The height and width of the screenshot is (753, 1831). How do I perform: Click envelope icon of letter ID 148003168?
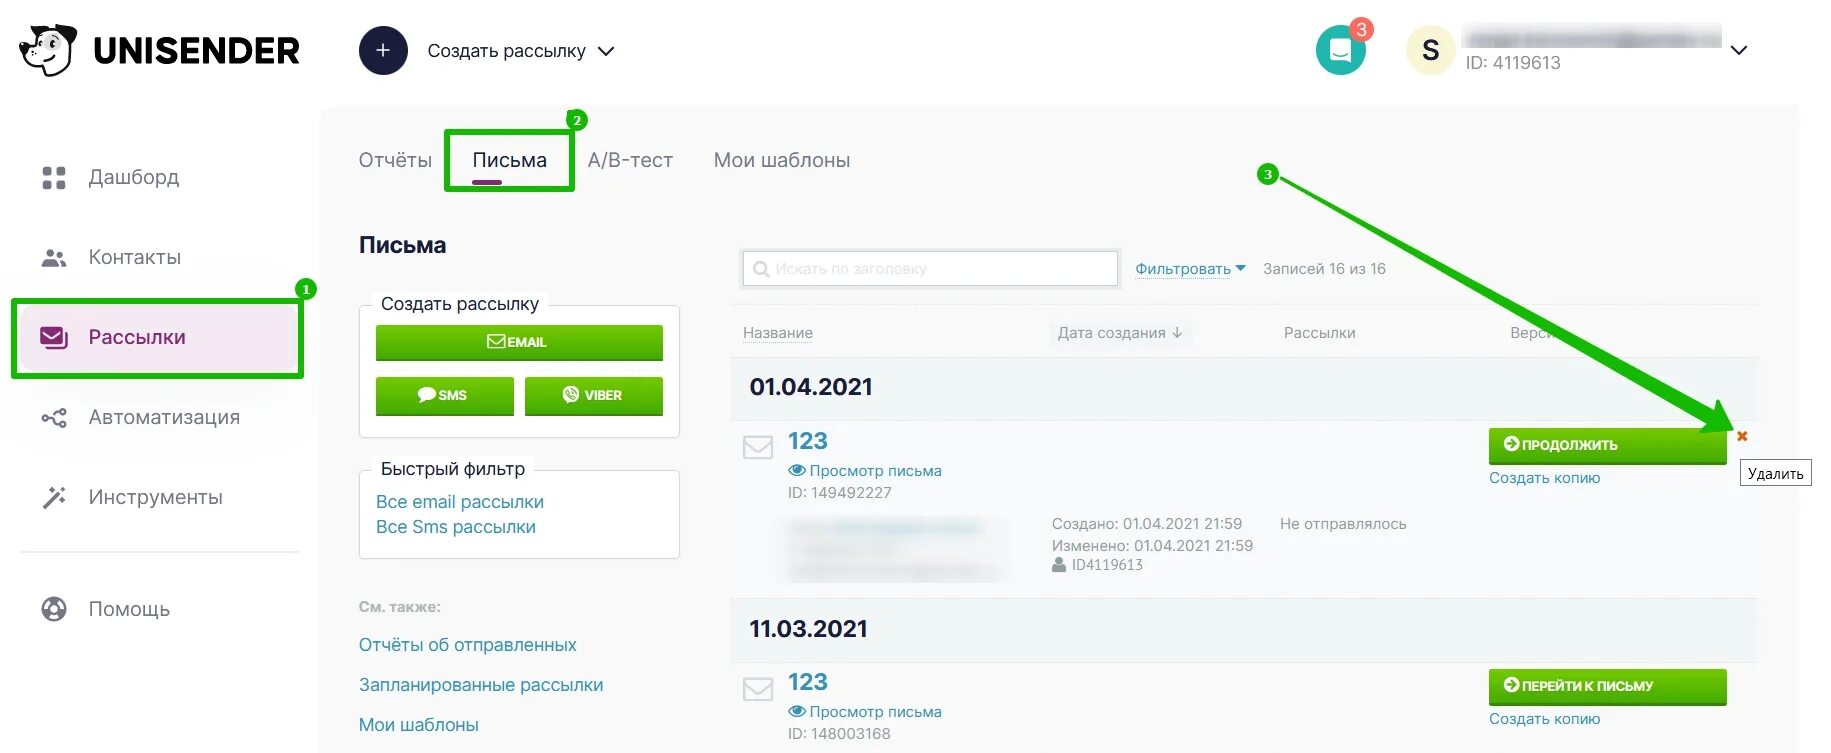[758, 689]
